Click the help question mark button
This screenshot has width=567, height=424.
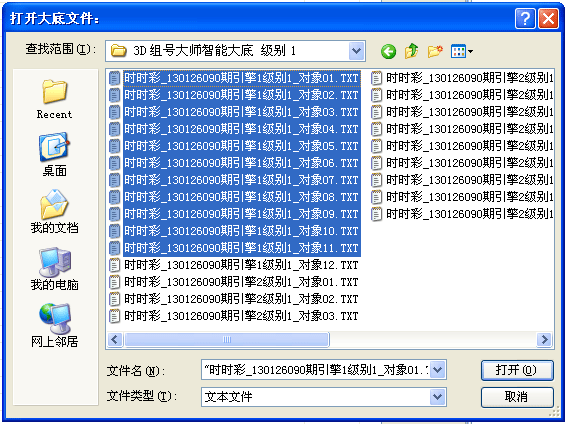(525, 18)
